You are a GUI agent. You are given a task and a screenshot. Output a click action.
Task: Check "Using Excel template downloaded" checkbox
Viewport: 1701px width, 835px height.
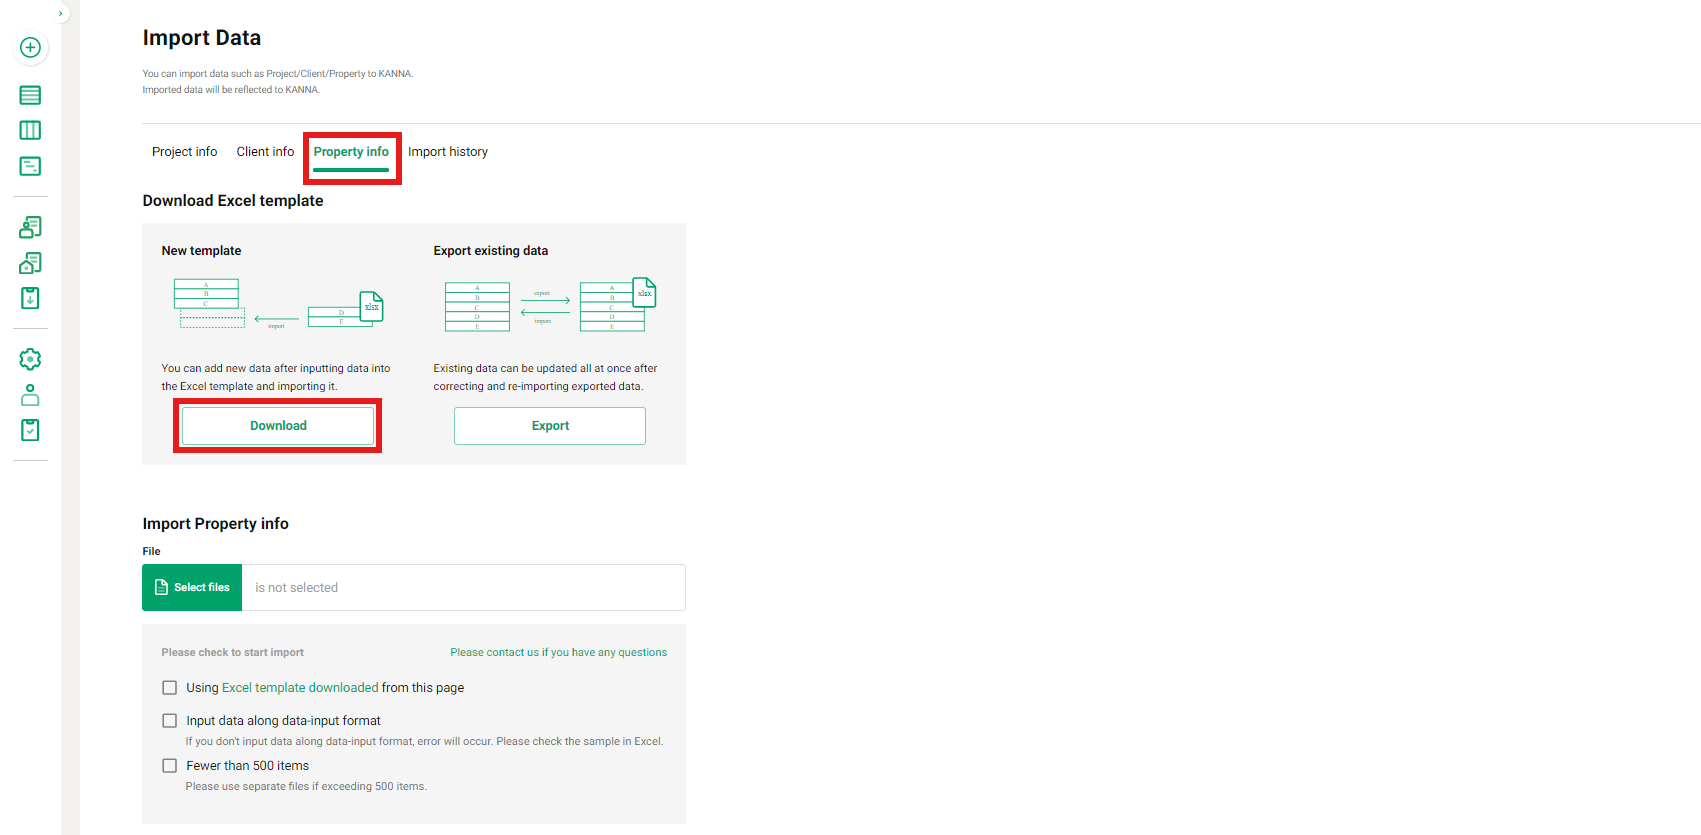[170, 688]
